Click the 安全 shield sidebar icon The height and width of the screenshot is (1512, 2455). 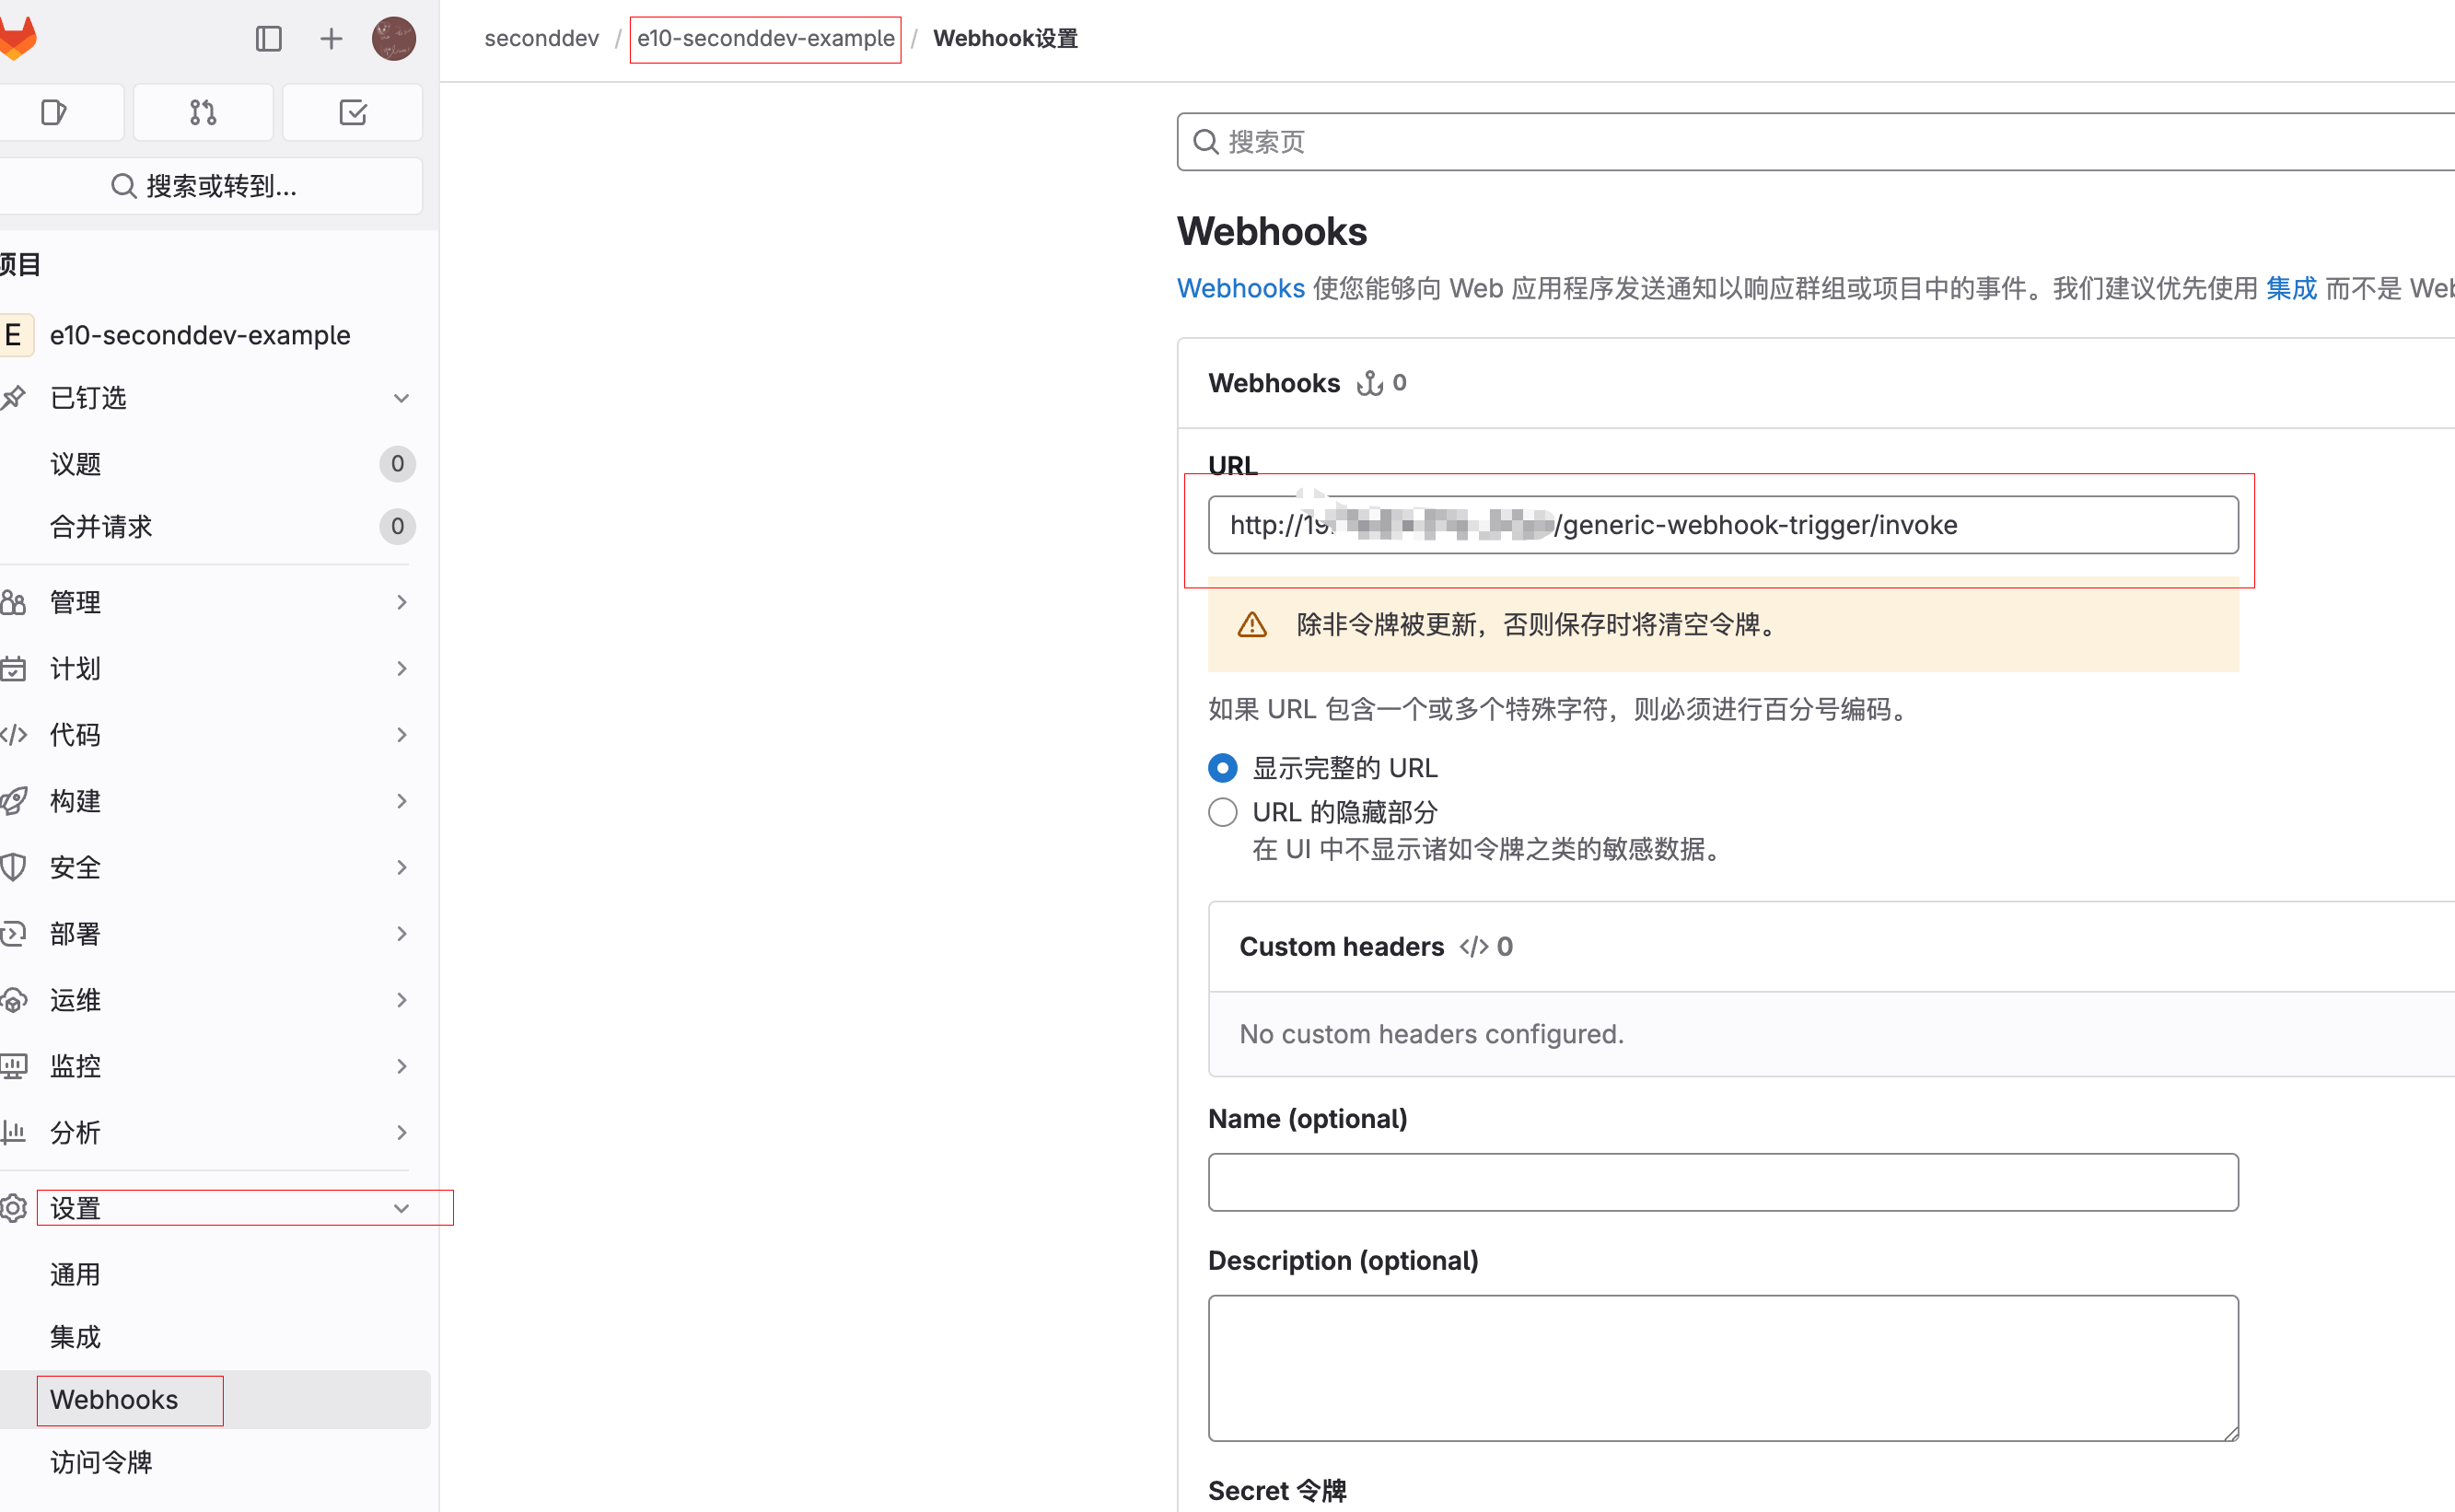[x=15, y=867]
